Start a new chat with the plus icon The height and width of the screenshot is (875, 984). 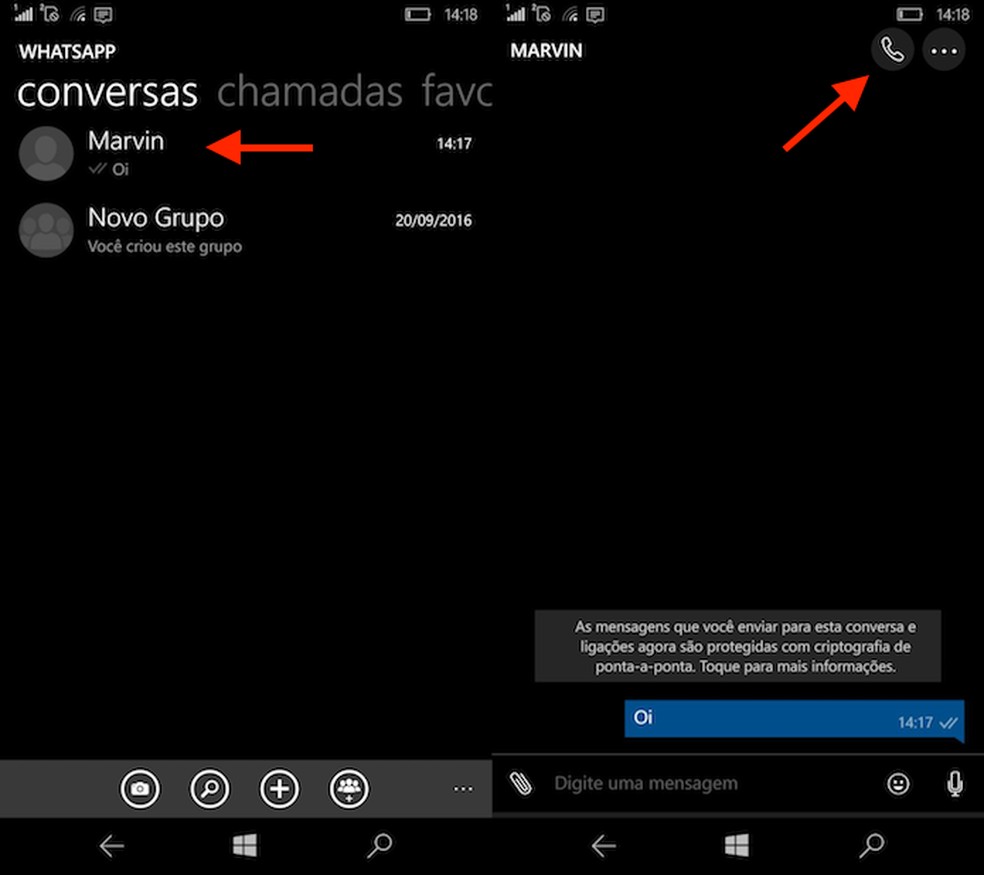click(x=279, y=788)
